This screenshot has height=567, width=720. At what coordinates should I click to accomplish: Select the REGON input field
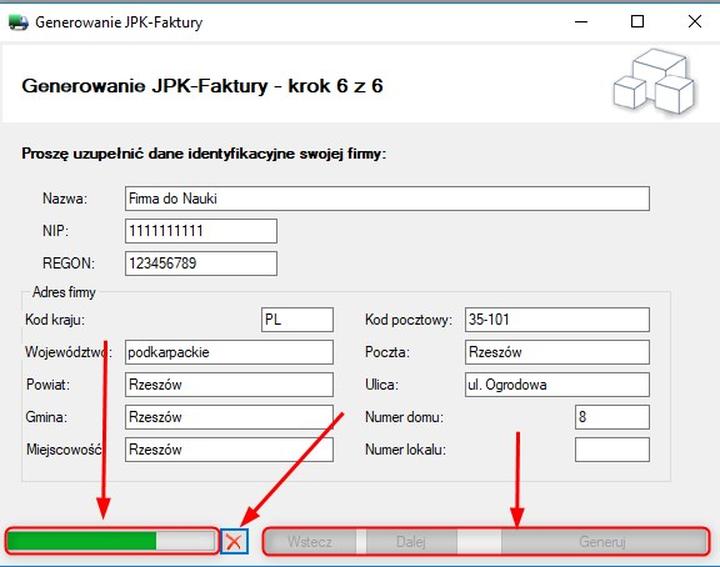(x=200, y=264)
